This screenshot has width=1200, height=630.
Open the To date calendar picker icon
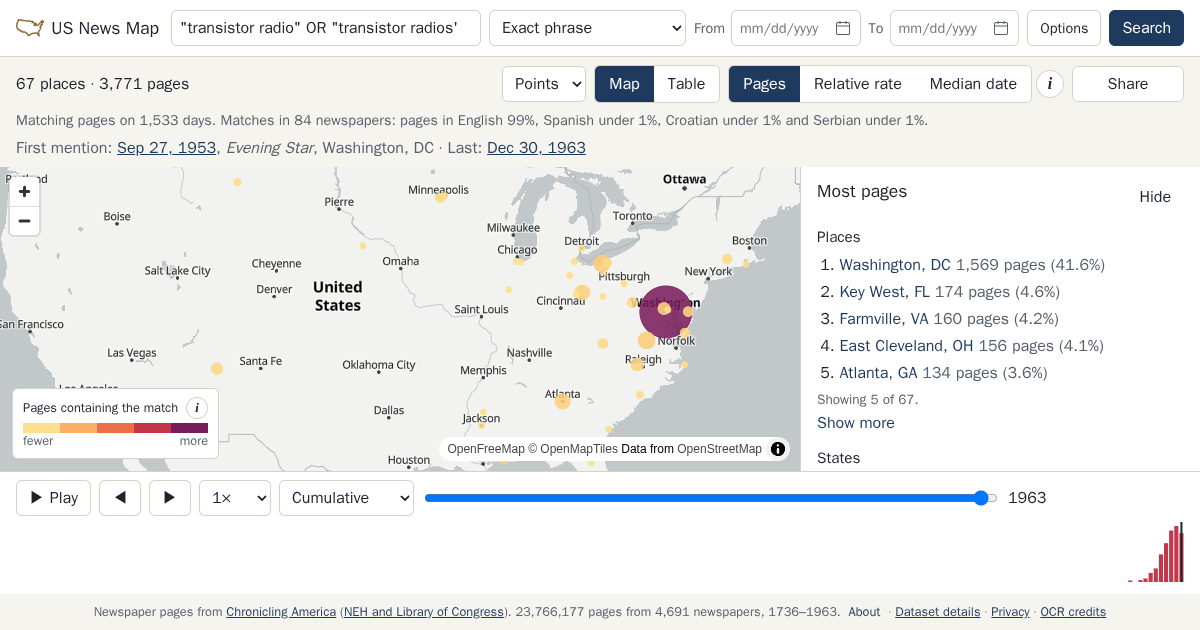(x=1001, y=28)
